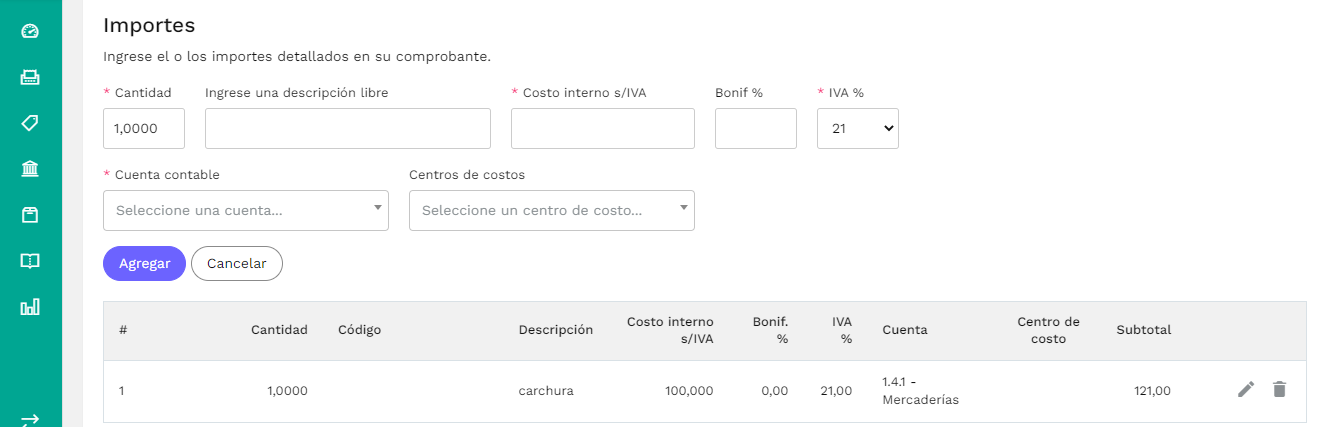Open the dashboard gauge sidebar icon
Image resolution: width=1327 pixels, height=427 pixels.
tap(30, 31)
